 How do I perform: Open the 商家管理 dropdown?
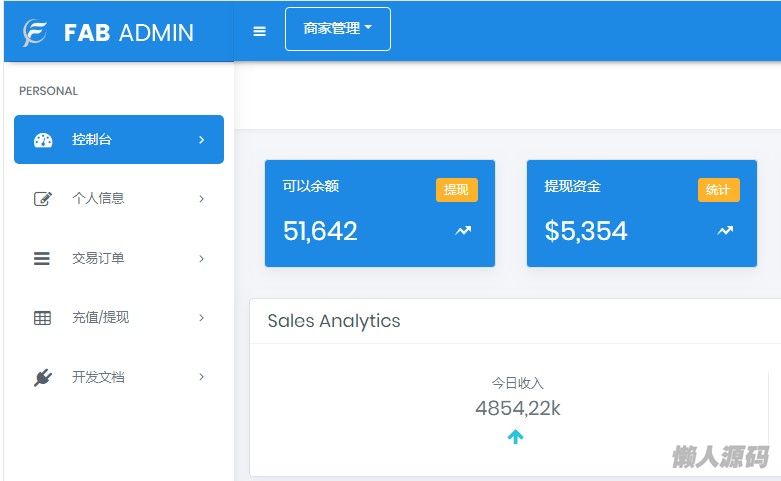tap(338, 29)
